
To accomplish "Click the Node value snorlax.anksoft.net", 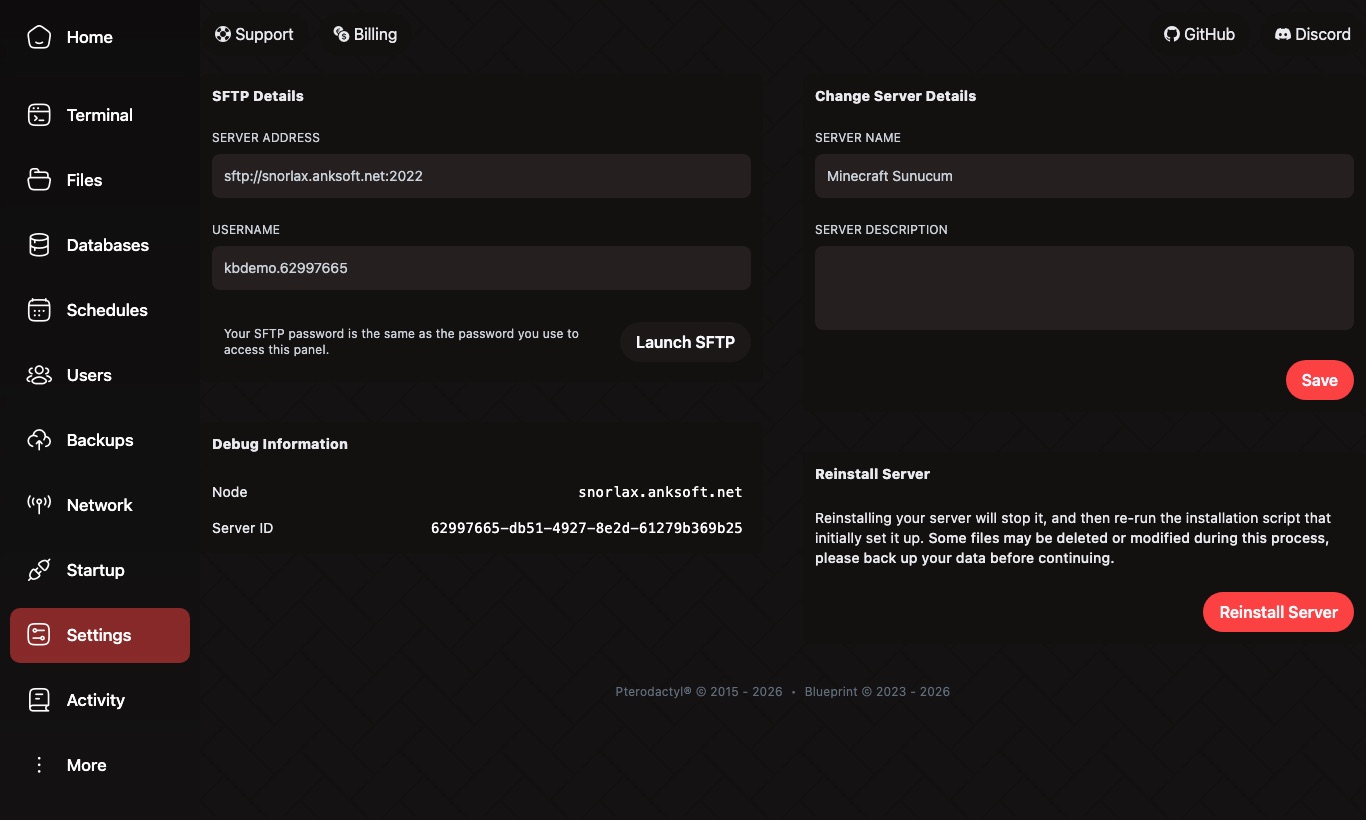I will pos(660,492).
